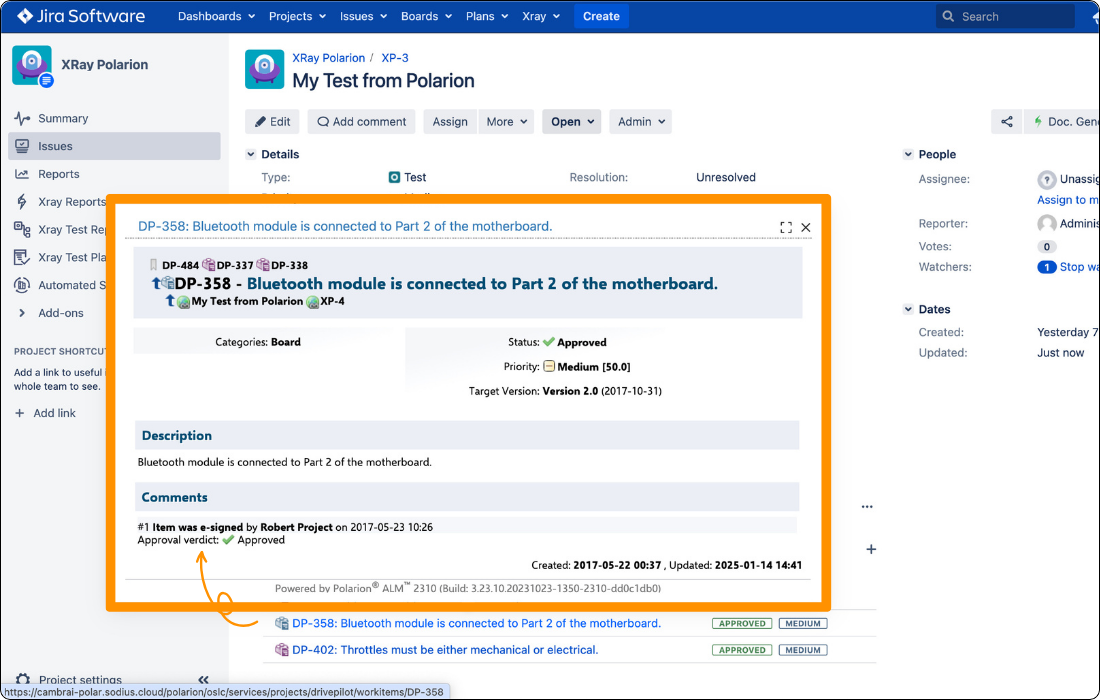Image resolution: width=1100 pixels, height=700 pixels.
Task: Open Project settings gear
Action: 23,680
